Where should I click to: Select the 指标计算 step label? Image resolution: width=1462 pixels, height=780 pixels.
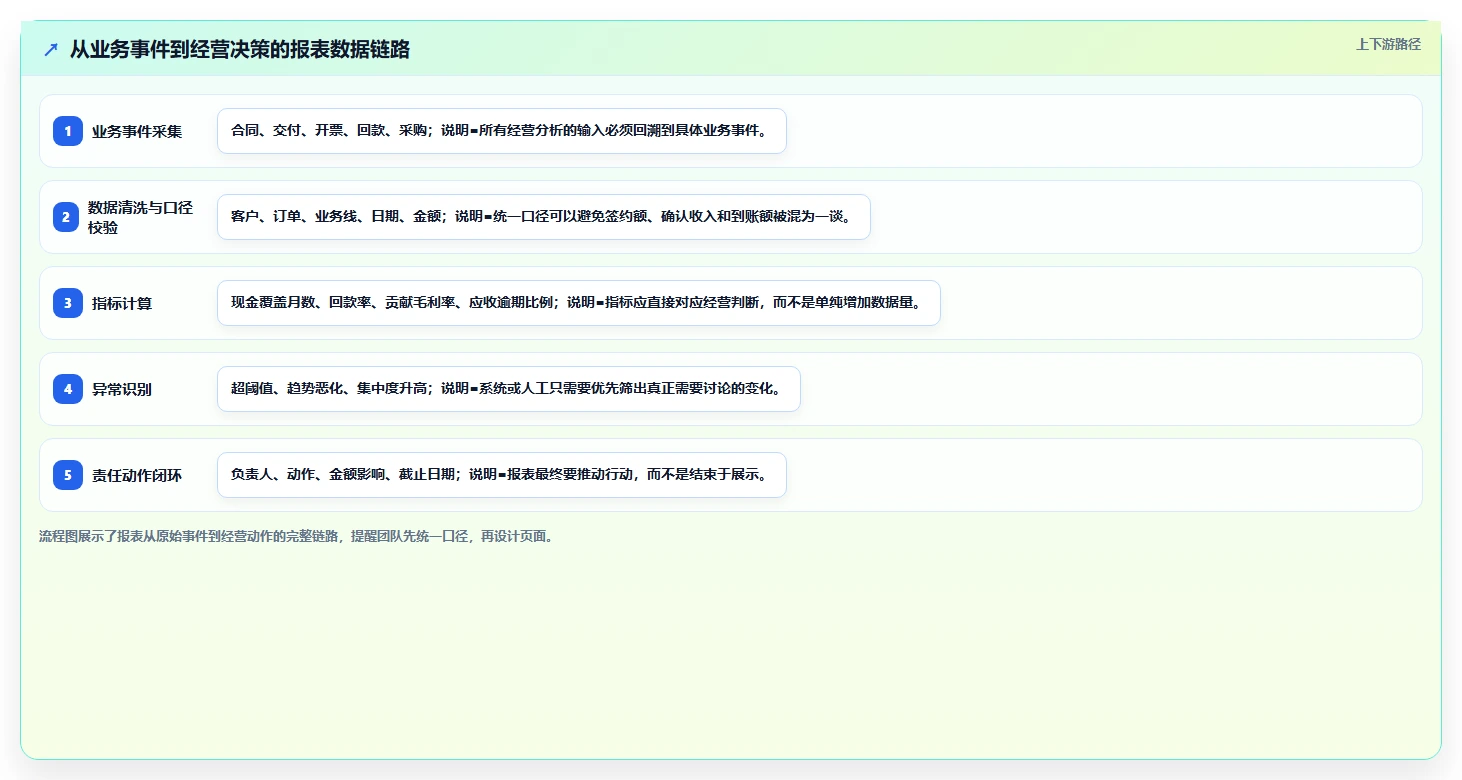click(x=122, y=303)
